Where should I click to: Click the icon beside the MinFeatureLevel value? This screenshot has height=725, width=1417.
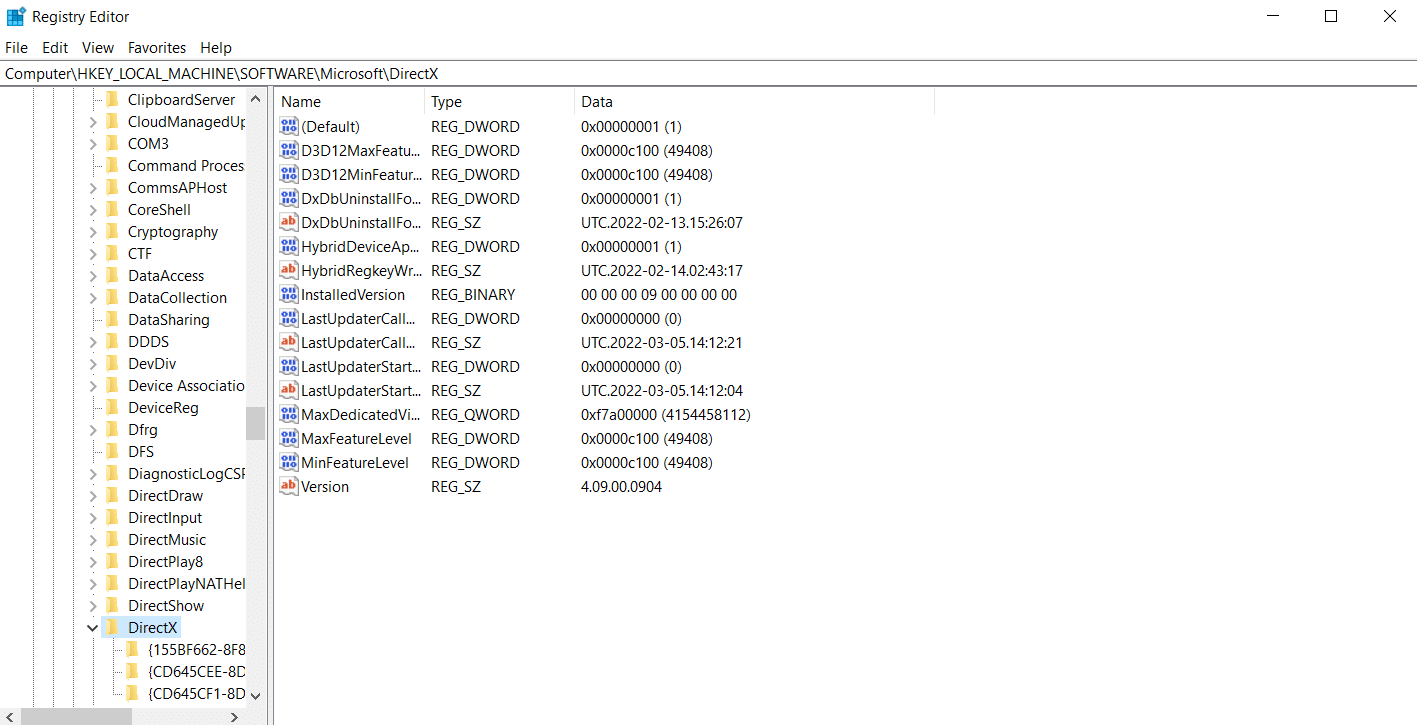[289, 463]
